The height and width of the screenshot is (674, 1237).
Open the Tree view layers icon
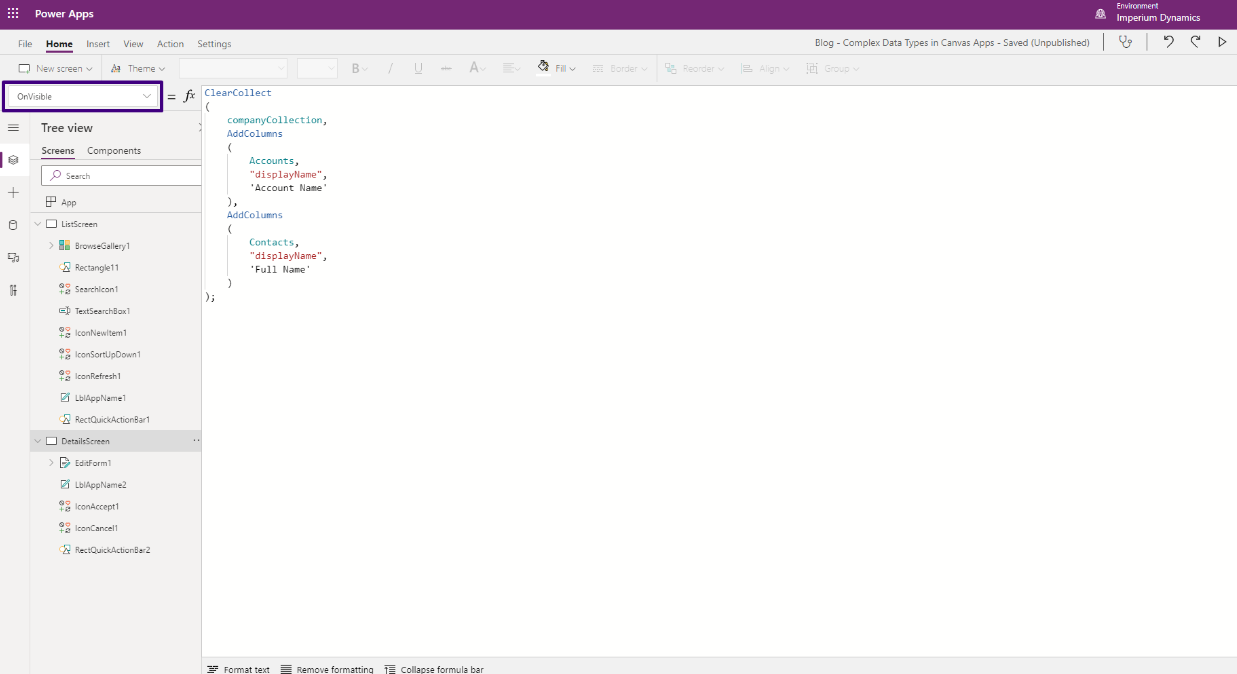point(13,160)
